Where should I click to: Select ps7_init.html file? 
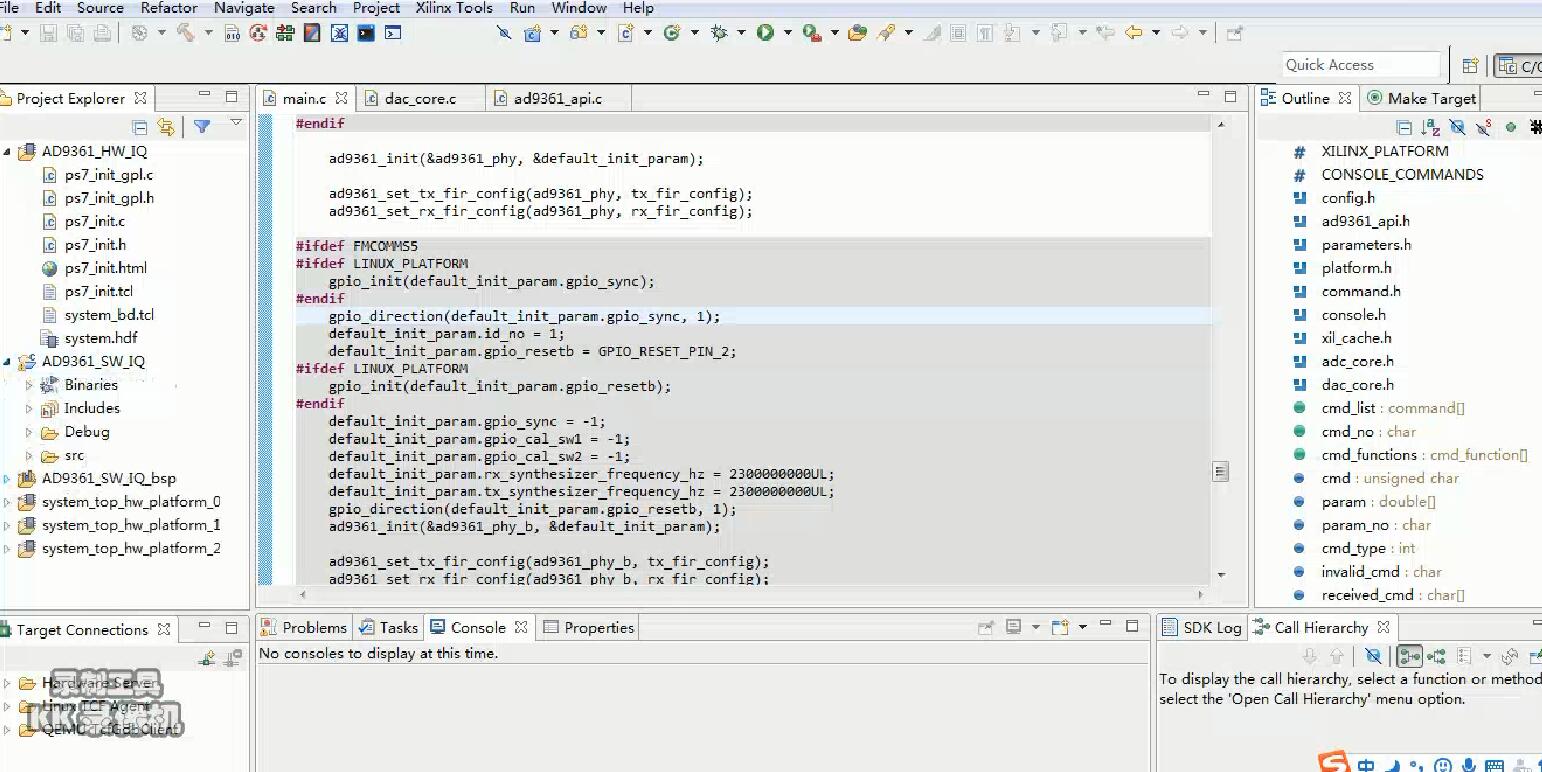(105, 268)
